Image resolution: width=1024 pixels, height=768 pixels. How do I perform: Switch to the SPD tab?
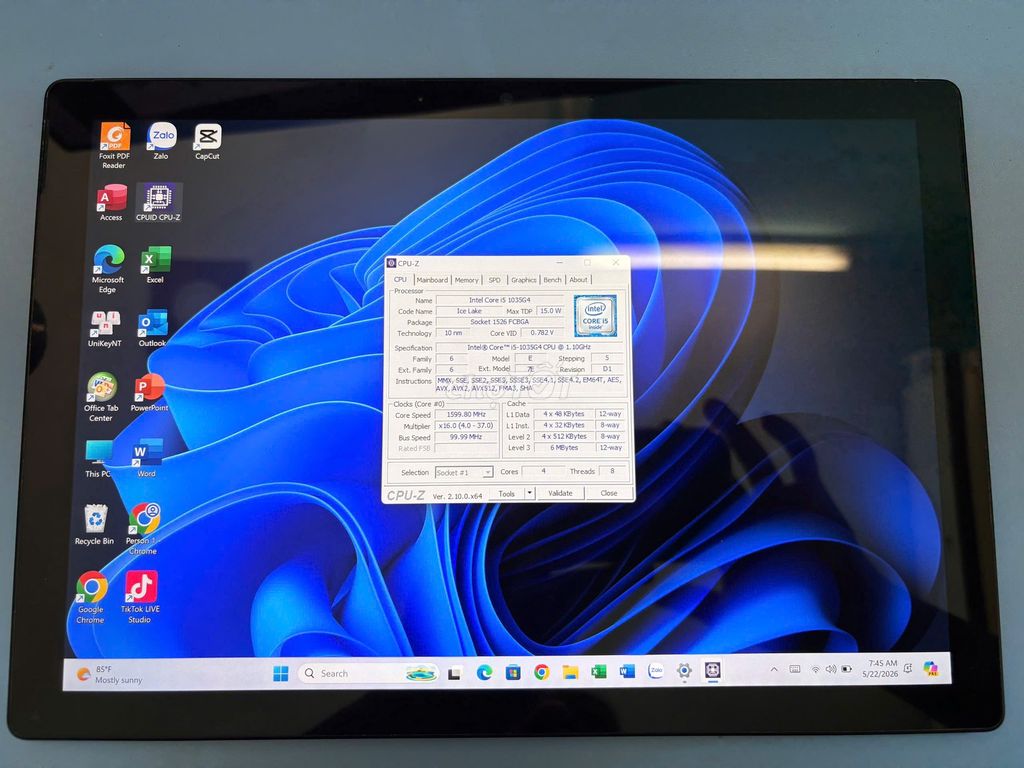[x=495, y=280]
